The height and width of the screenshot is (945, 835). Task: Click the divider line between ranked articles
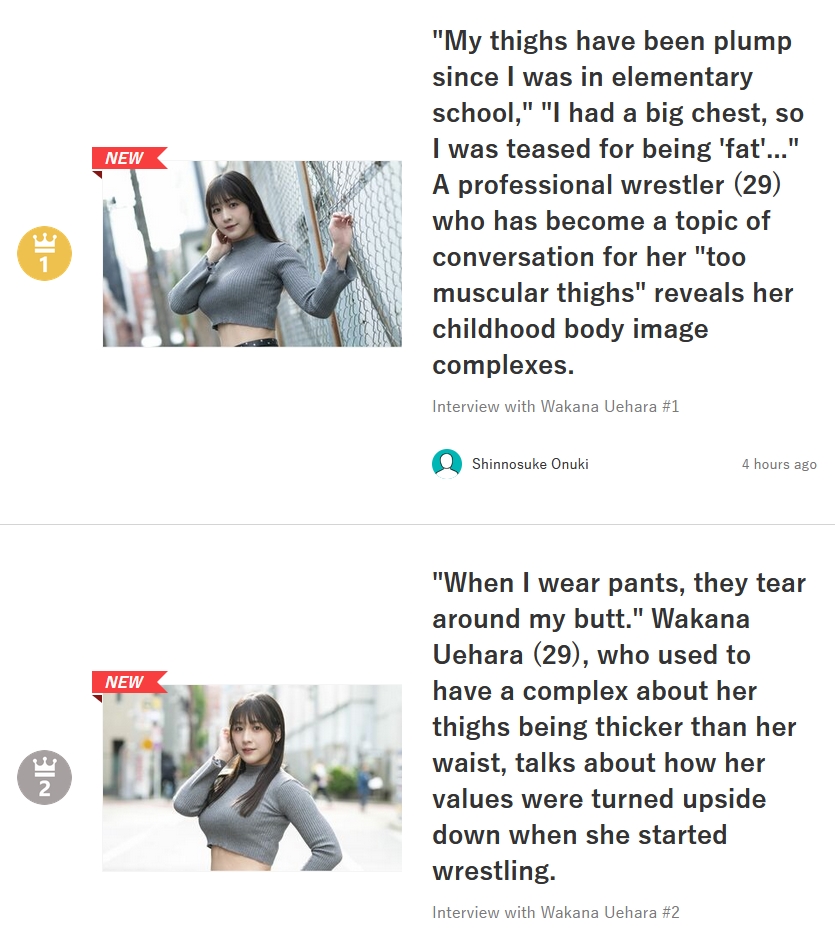[x=417, y=524]
